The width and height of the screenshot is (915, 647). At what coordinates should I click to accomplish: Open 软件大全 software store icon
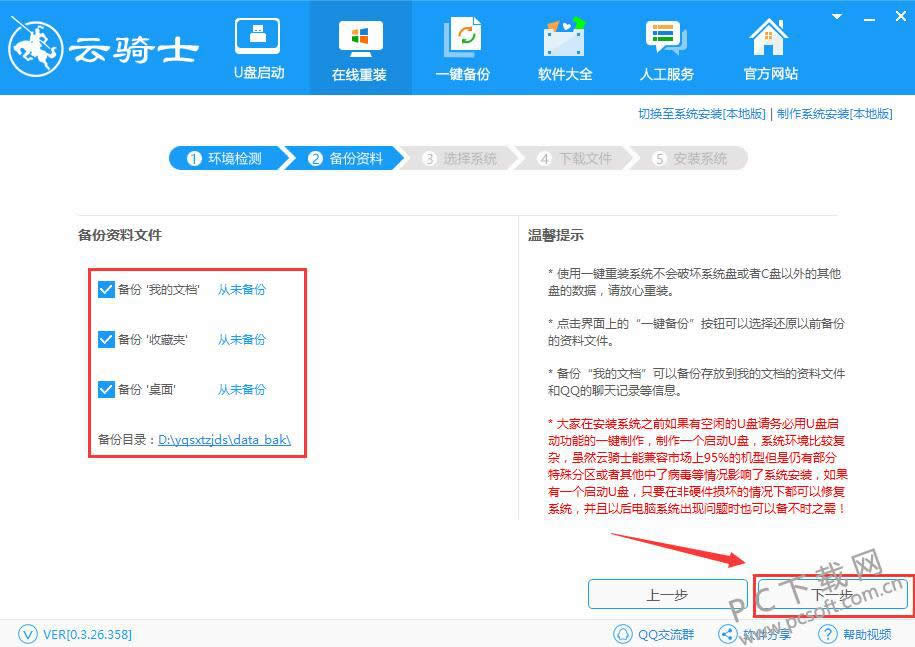coord(564,37)
